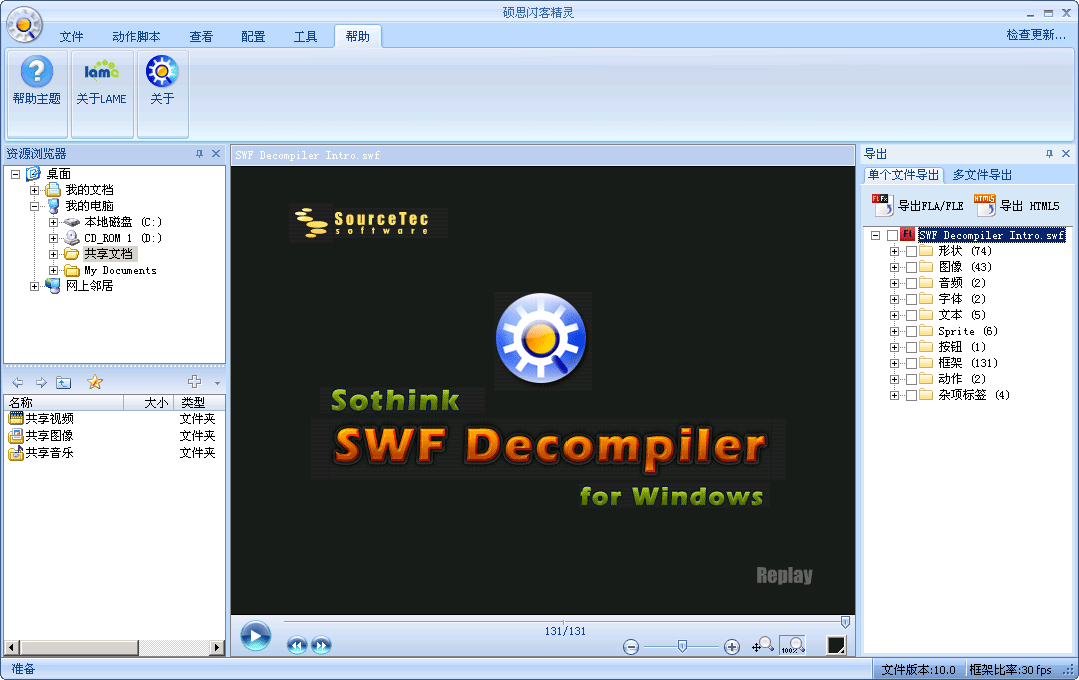Check the 图像 (43) checkbox
Viewport: 1079px width, 680px height.
[x=911, y=267]
